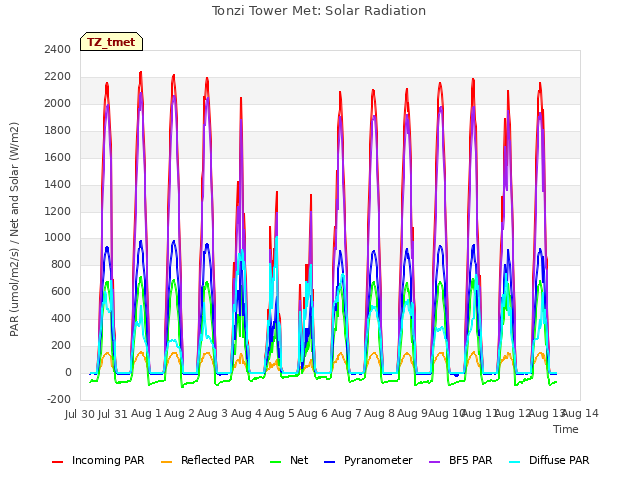The image size is (640, 480).
Task: Click the cyan Diffuse PAR legend swatch
Action: click(515, 462)
